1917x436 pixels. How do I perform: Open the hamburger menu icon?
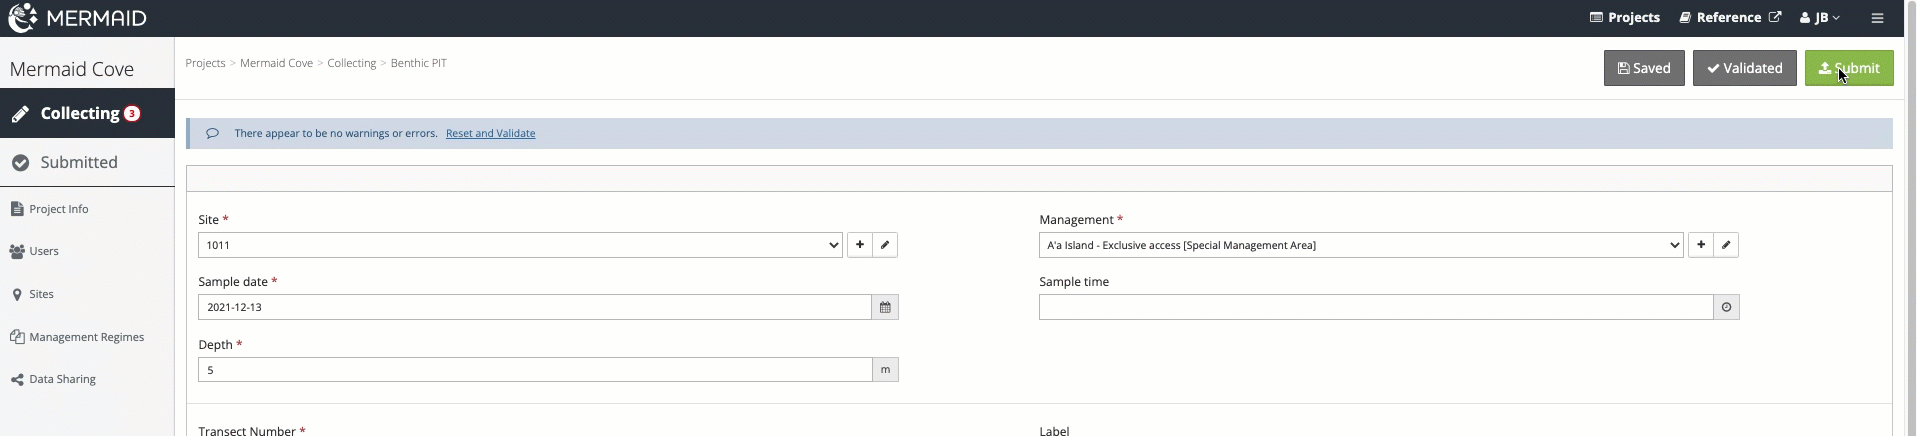click(x=1877, y=18)
